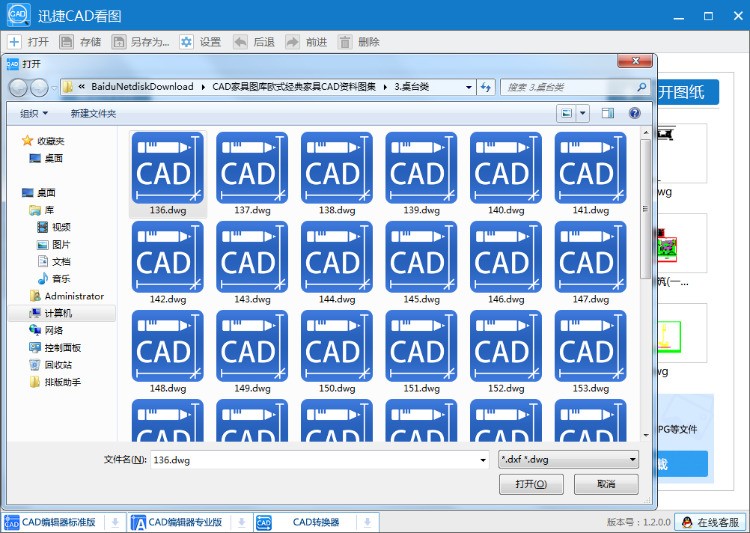This screenshot has width=750, height=533.
Task: Select the 138.dwg CAD file icon
Action: (x=337, y=168)
